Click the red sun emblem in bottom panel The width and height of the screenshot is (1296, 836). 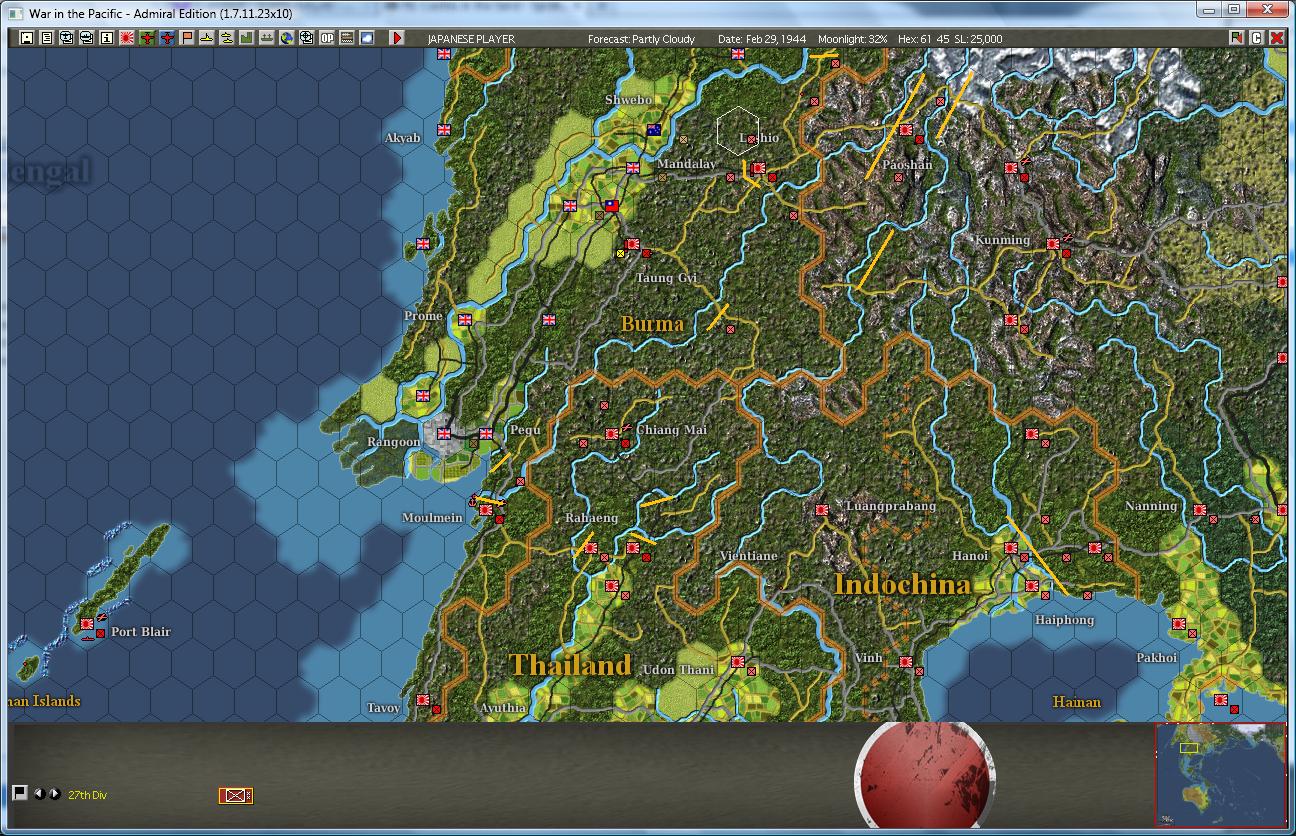click(x=926, y=776)
